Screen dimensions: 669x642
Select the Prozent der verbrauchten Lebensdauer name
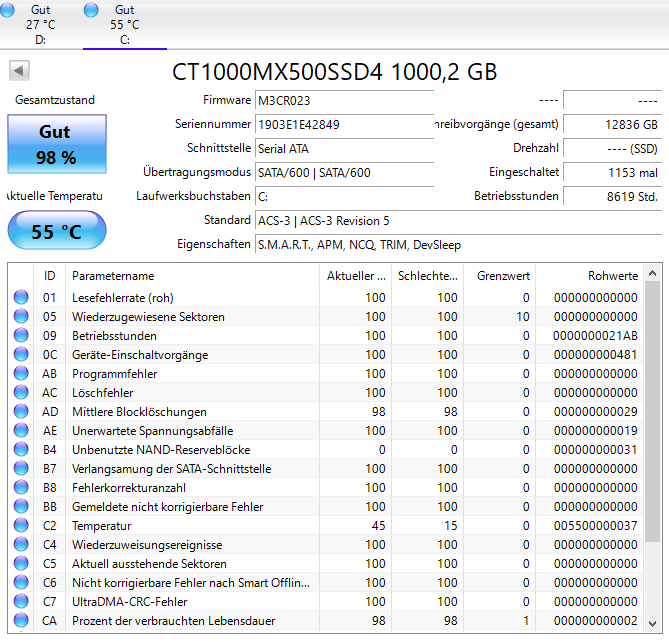click(174, 621)
